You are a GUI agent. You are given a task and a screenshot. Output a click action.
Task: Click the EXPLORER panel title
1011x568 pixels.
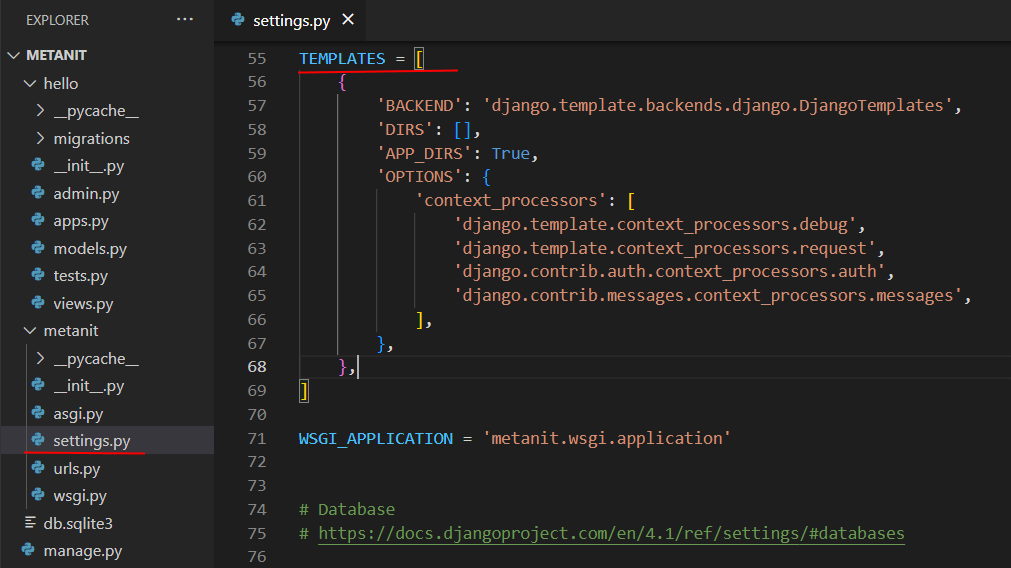tap(57, 20)
